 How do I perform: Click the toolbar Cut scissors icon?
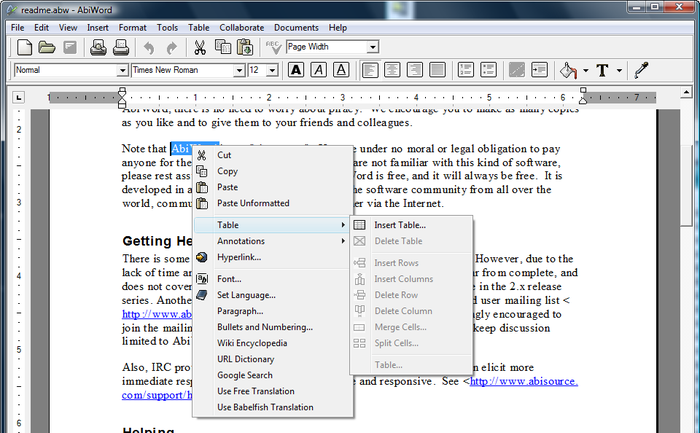click(x=200, y=47)
